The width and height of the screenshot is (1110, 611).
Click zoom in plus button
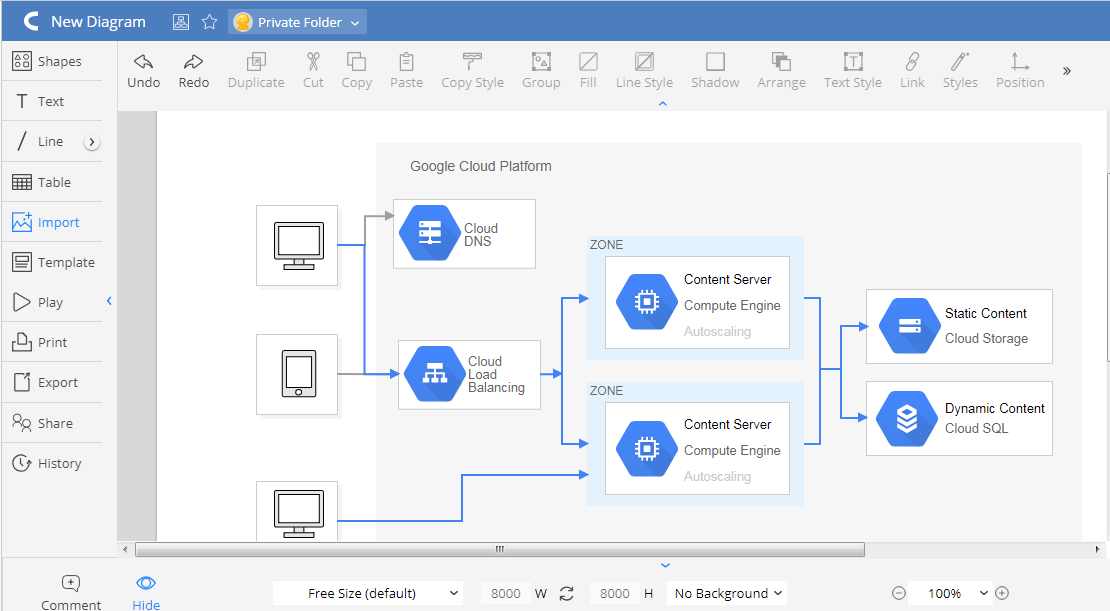point(1002,593)
